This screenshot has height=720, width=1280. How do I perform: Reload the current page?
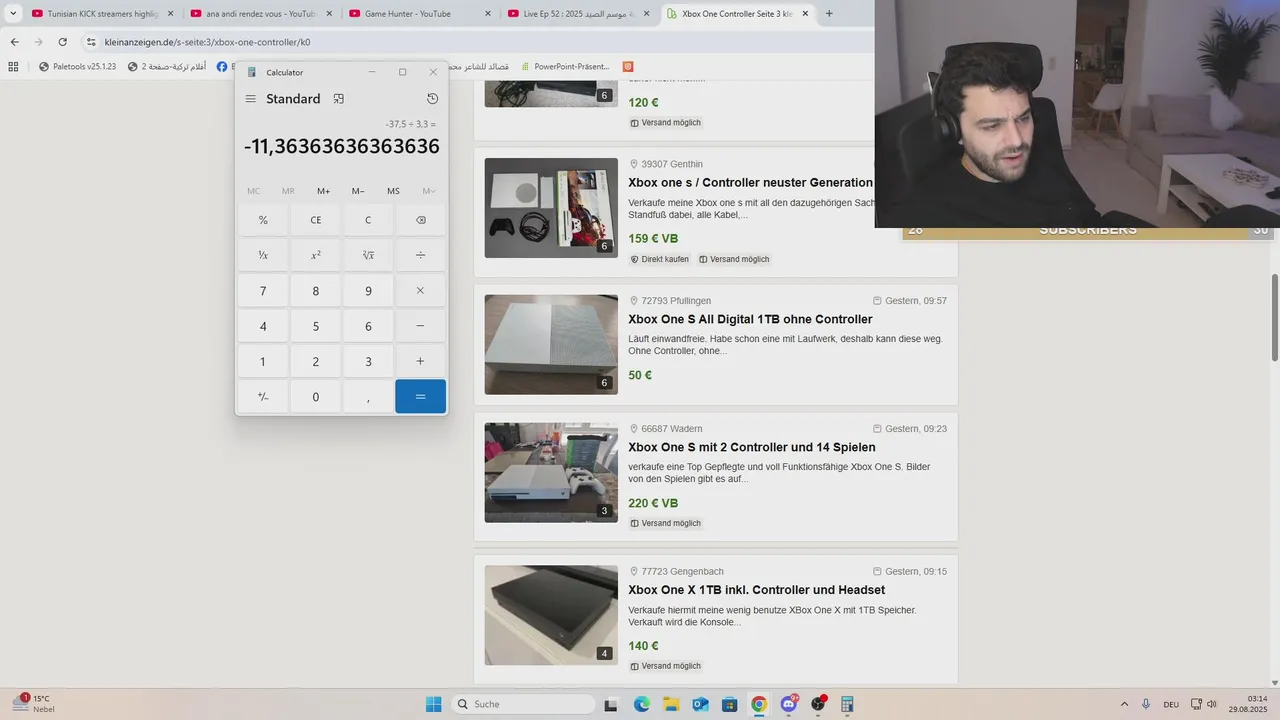click(62, 42)
